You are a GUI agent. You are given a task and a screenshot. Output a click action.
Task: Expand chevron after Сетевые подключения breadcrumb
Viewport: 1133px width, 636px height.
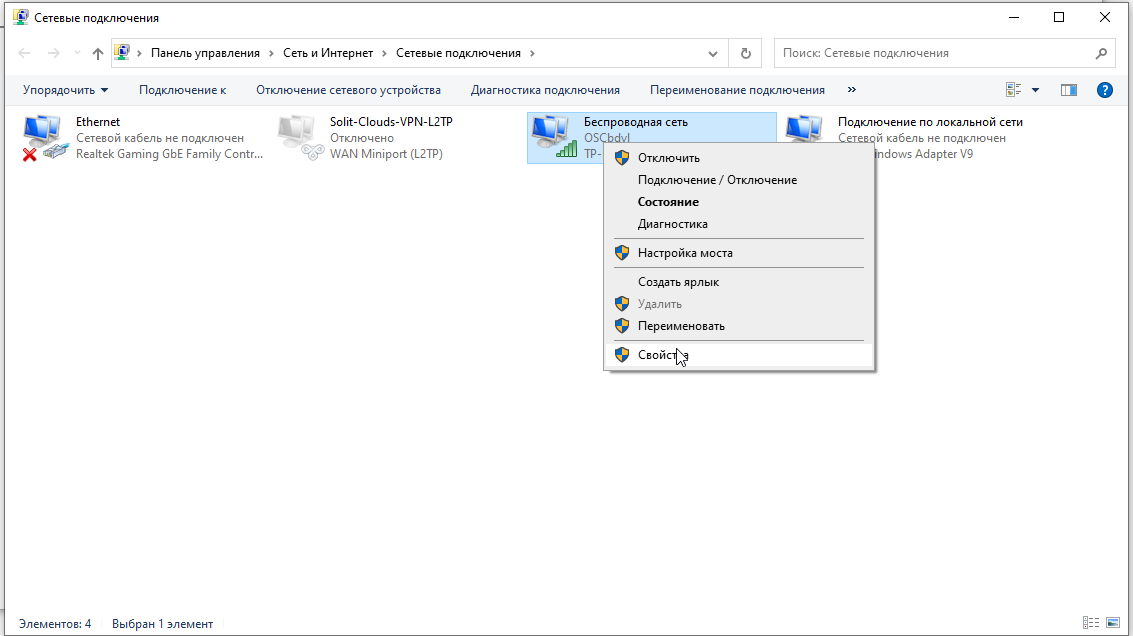click(x=533, y=53)
